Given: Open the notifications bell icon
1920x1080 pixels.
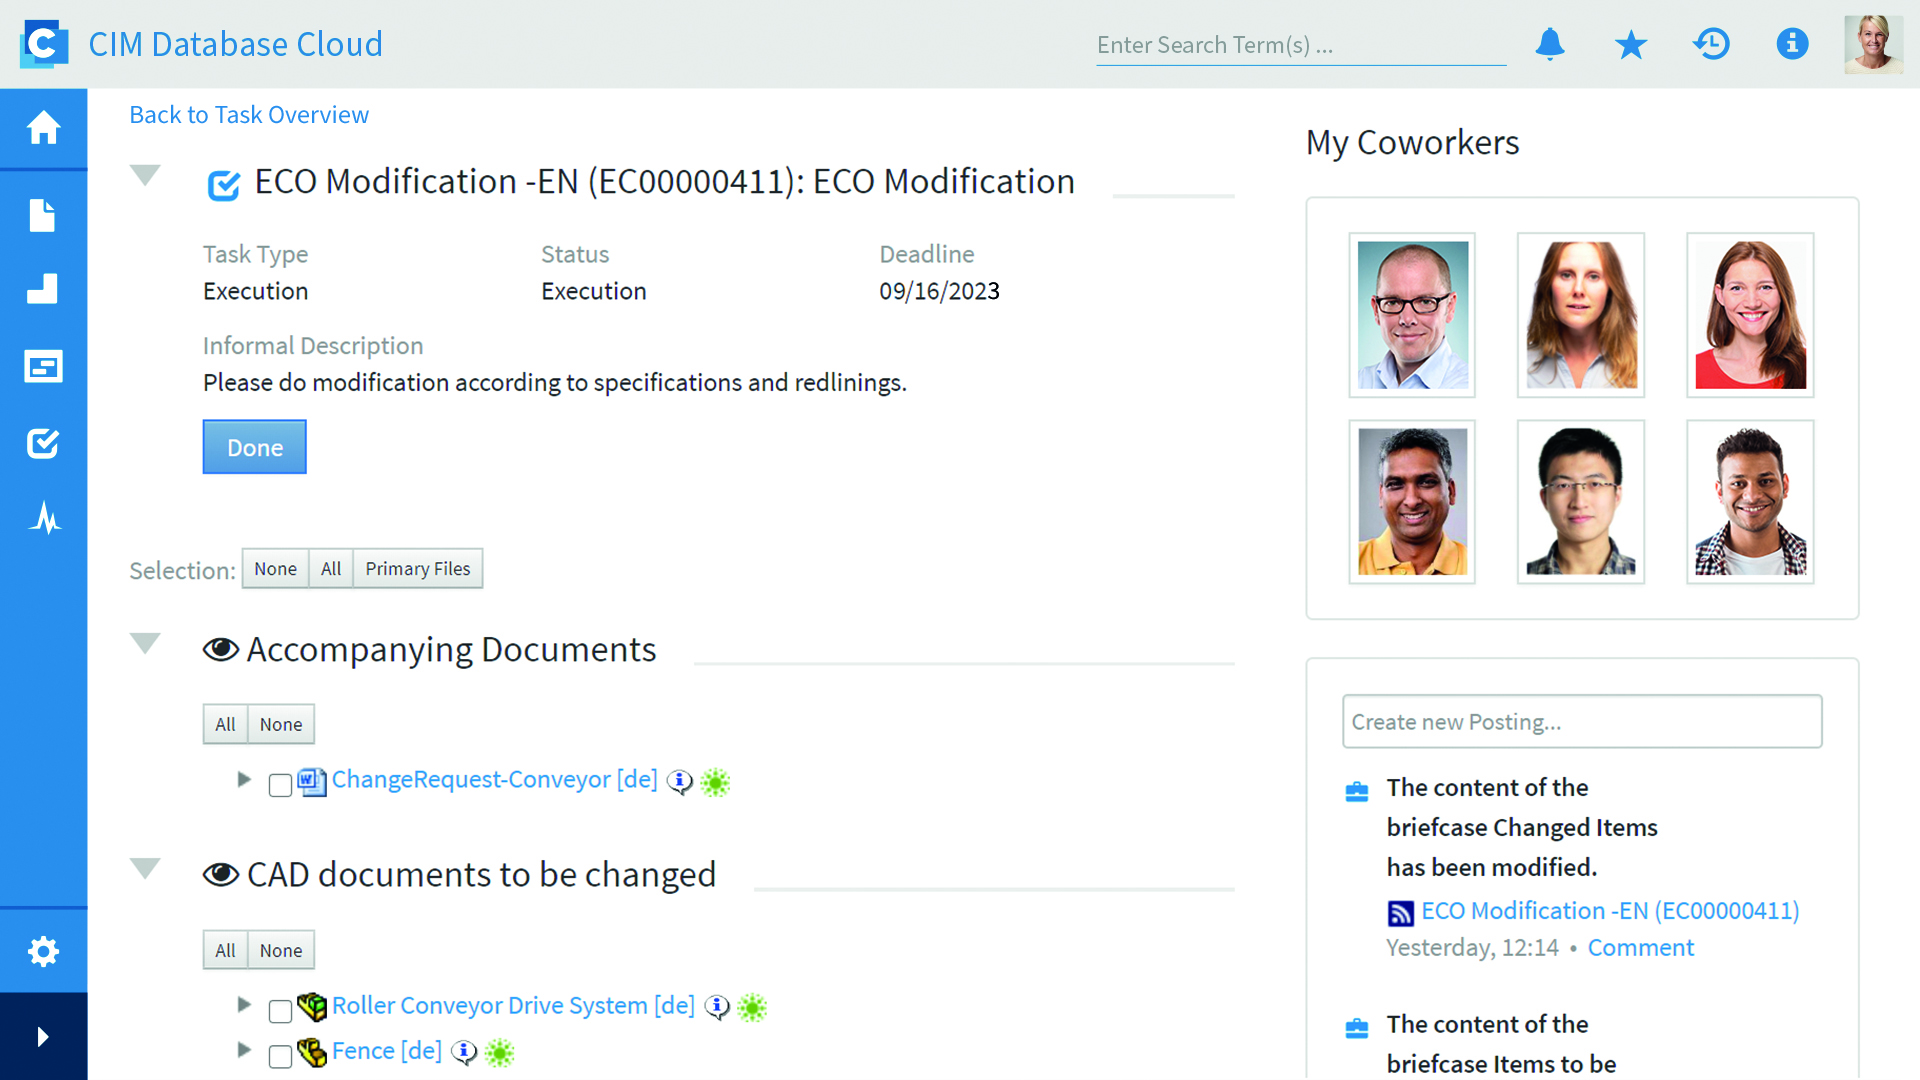Looking at the screenshot, I should (1550, 44).
